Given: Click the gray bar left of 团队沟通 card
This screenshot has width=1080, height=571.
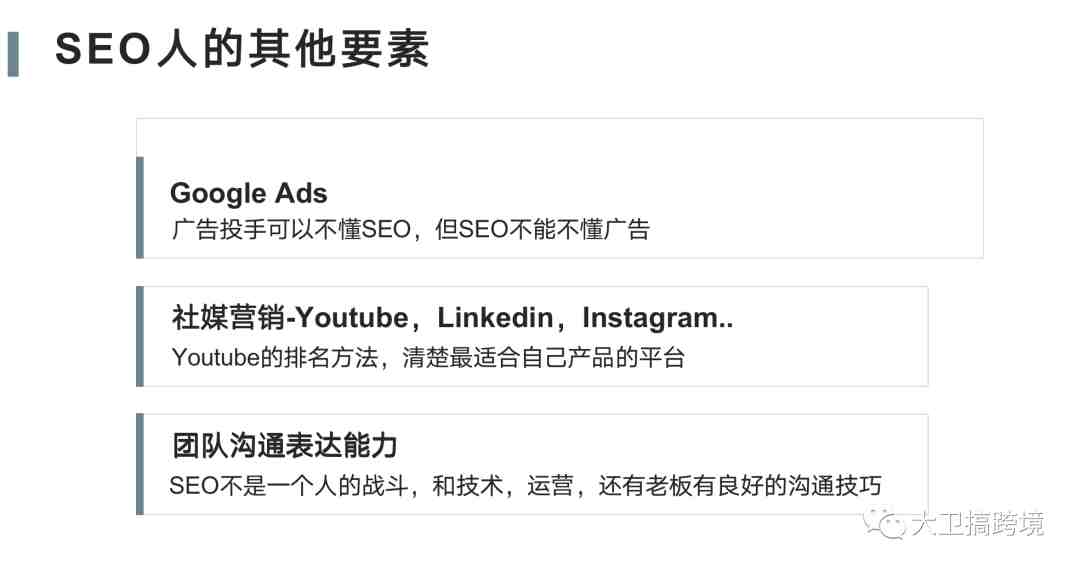Looking at the screenshot, I should (x=140, y=464).
